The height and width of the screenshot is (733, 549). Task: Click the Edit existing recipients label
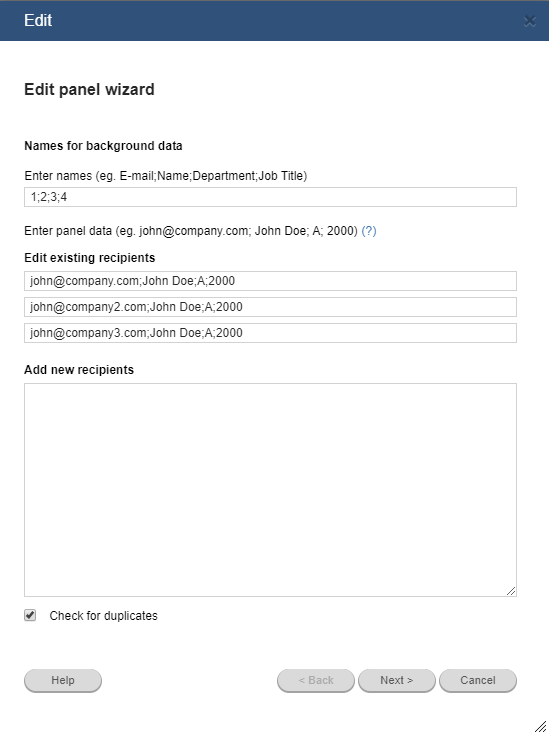click(x=90, y=258)
